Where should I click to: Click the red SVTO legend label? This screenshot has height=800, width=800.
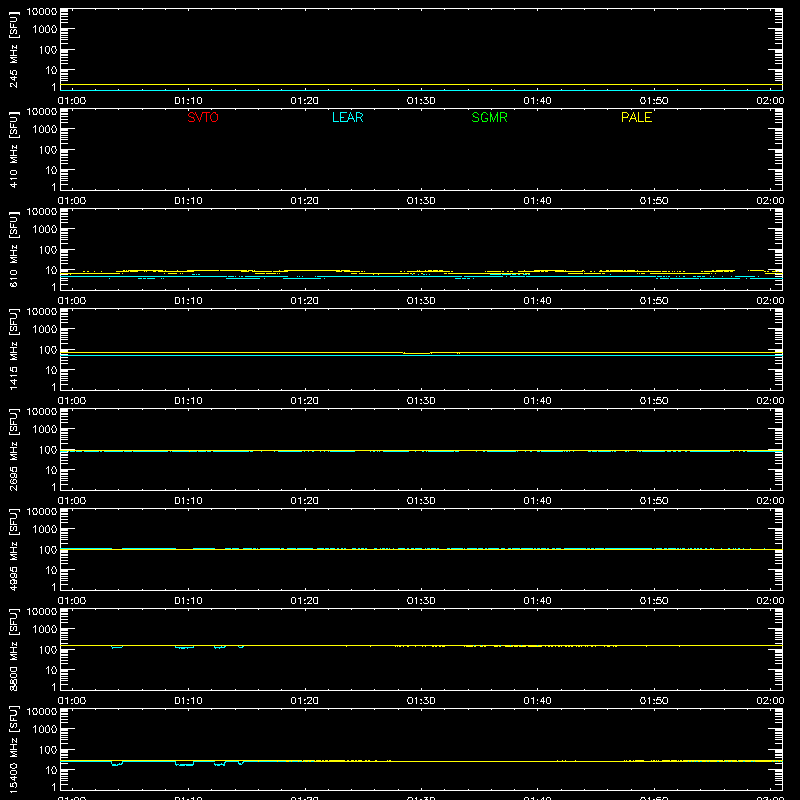[x=203, y=117]
